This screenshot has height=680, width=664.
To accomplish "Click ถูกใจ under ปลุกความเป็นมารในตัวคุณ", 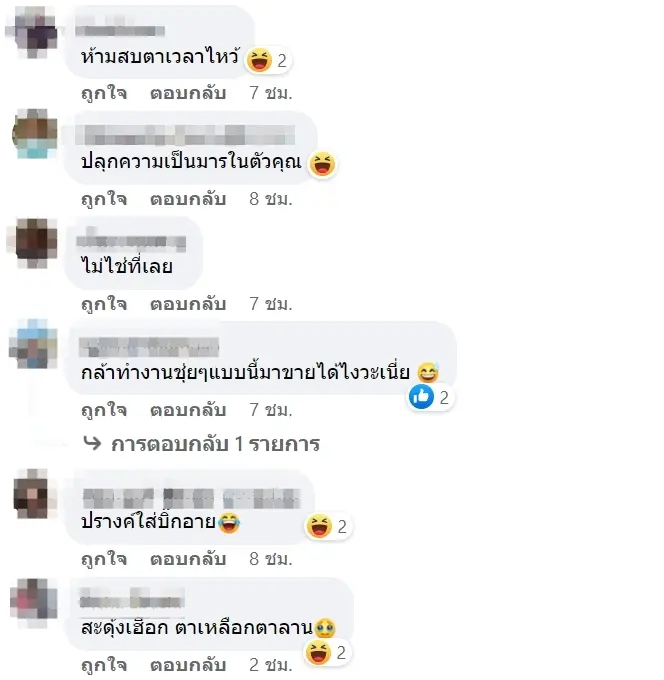I will click(104, 199).
